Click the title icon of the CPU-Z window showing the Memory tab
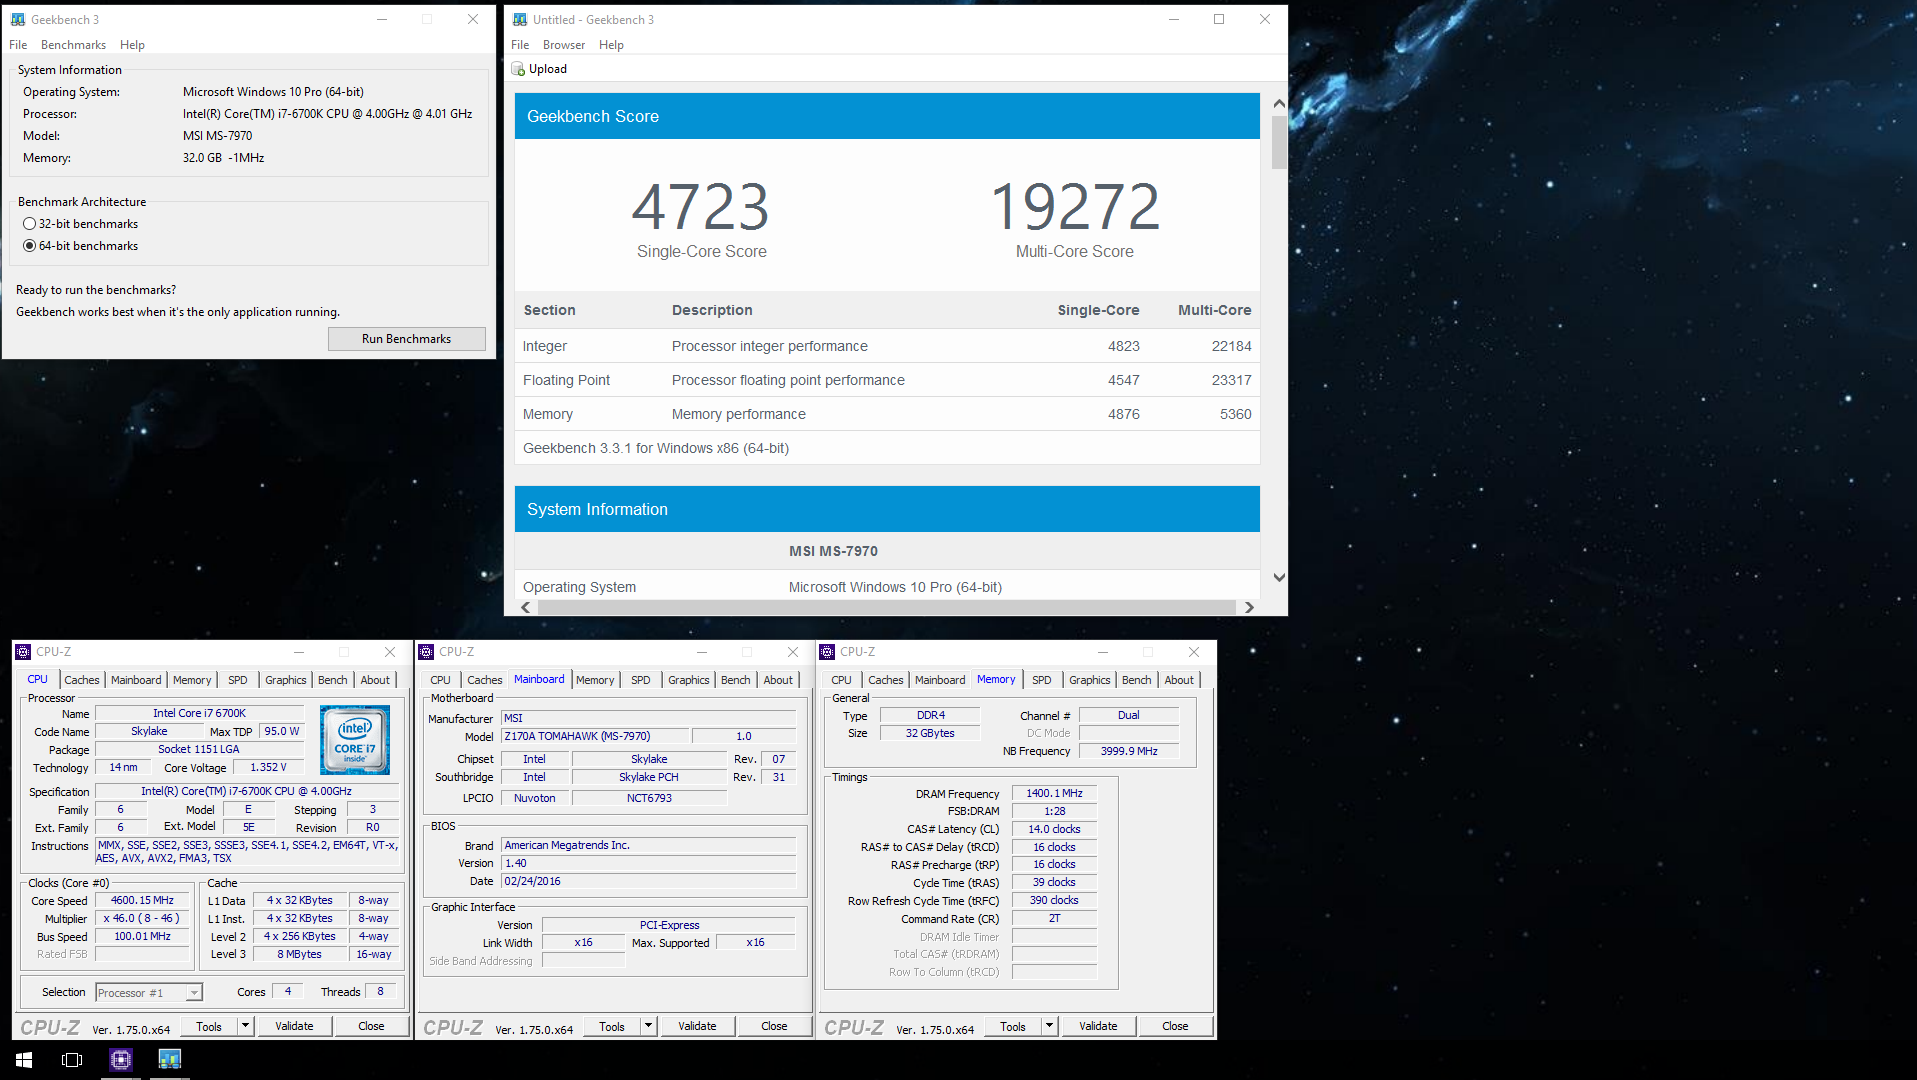The image size is (1917, 1080). 827,652
